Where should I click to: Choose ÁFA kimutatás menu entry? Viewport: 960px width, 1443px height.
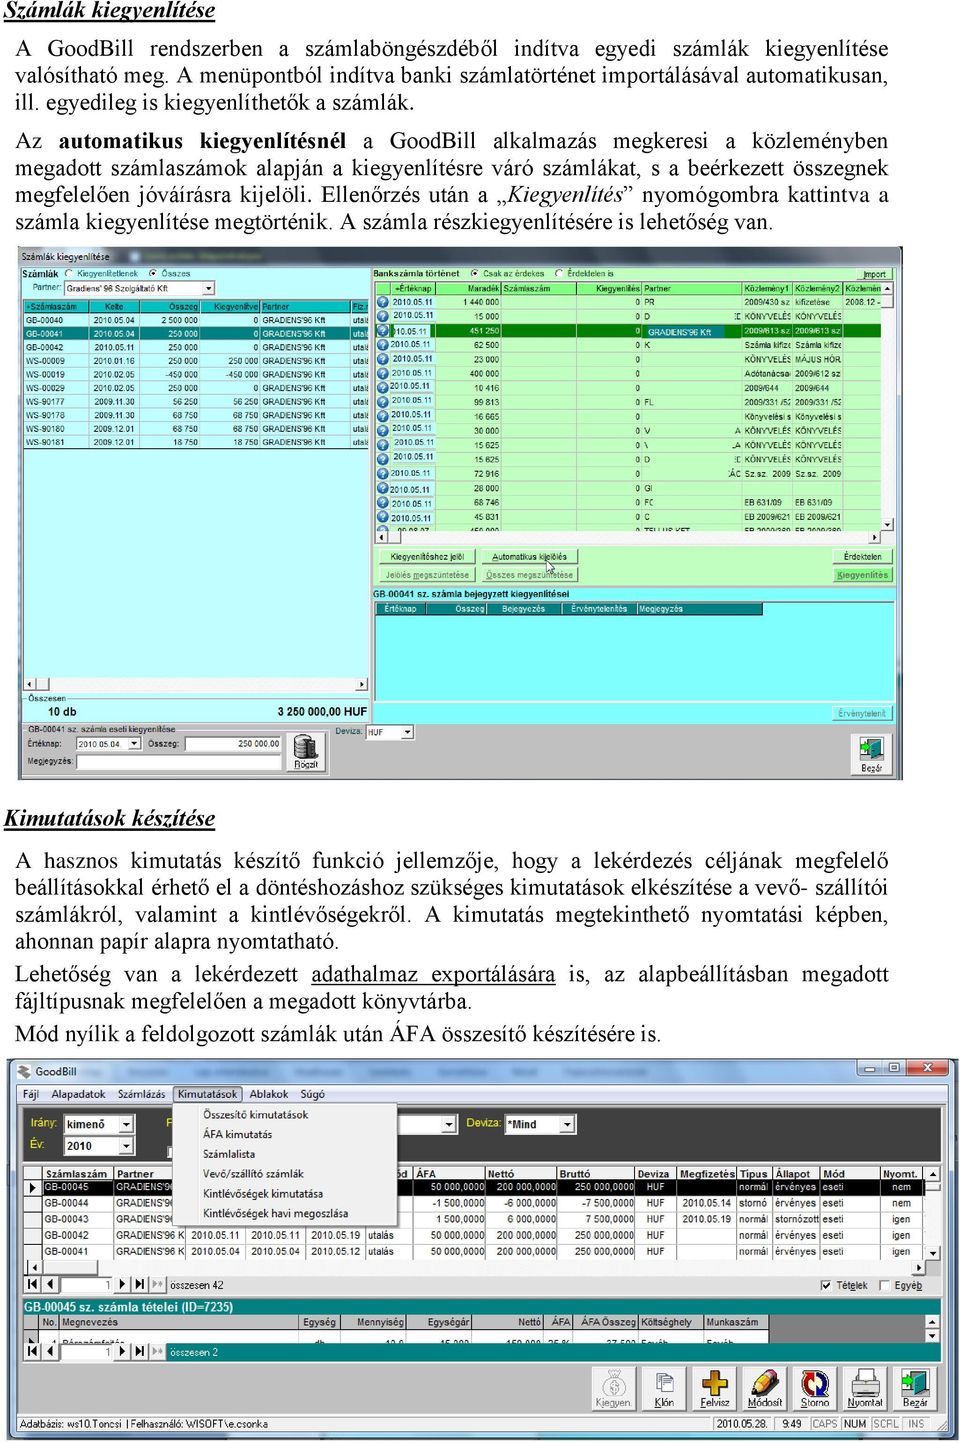click(x=238, y=1134)
